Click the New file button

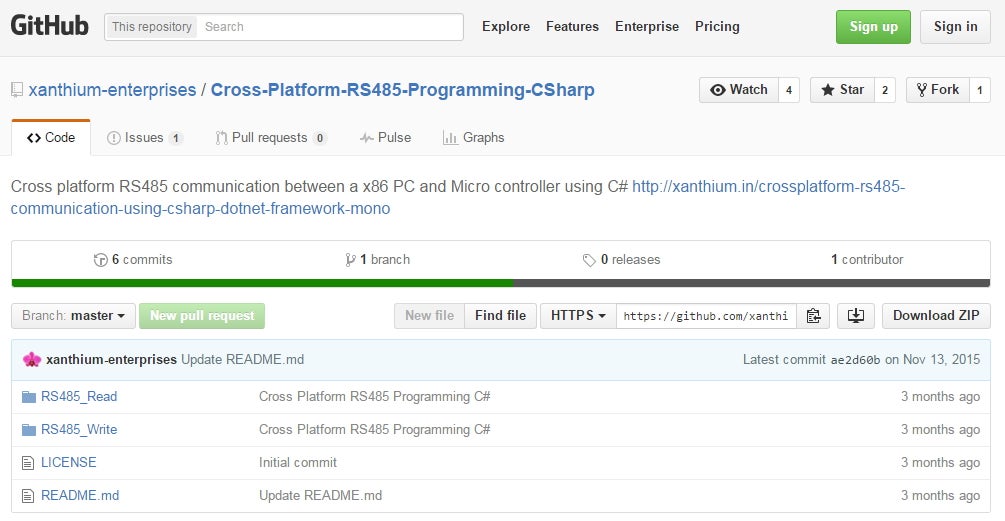click(x=429, y=316)
